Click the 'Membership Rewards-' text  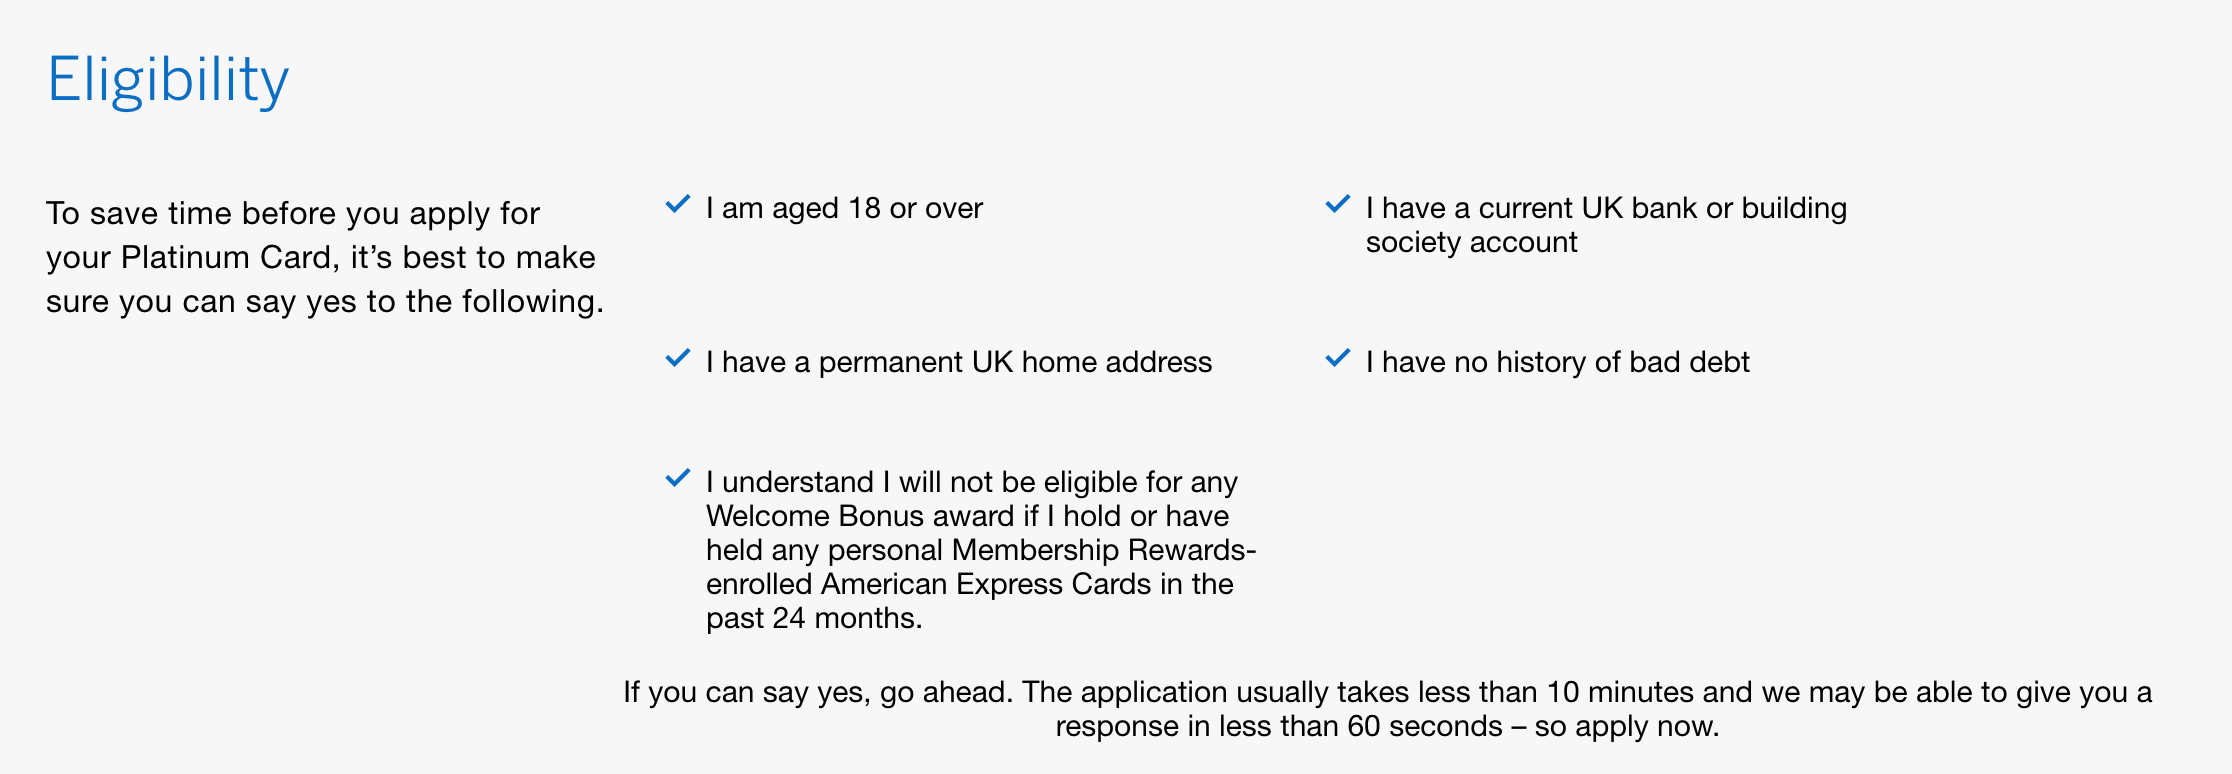(1103, 550)
